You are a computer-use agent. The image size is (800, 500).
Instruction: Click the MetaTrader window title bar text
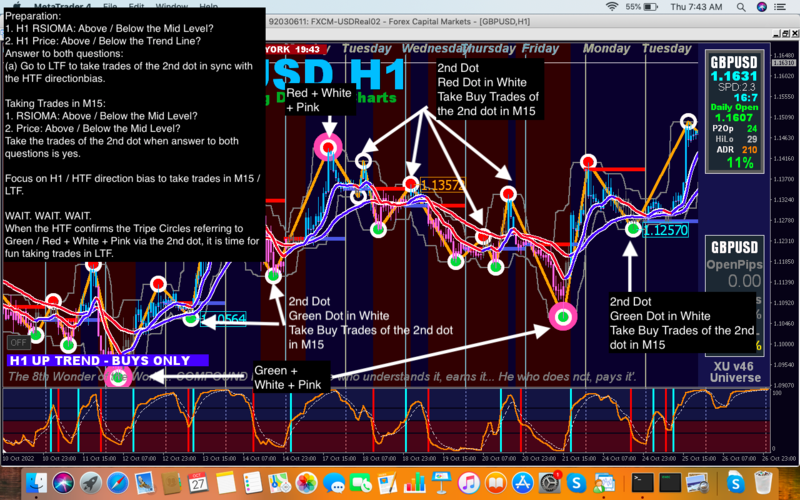coord(399,21)
